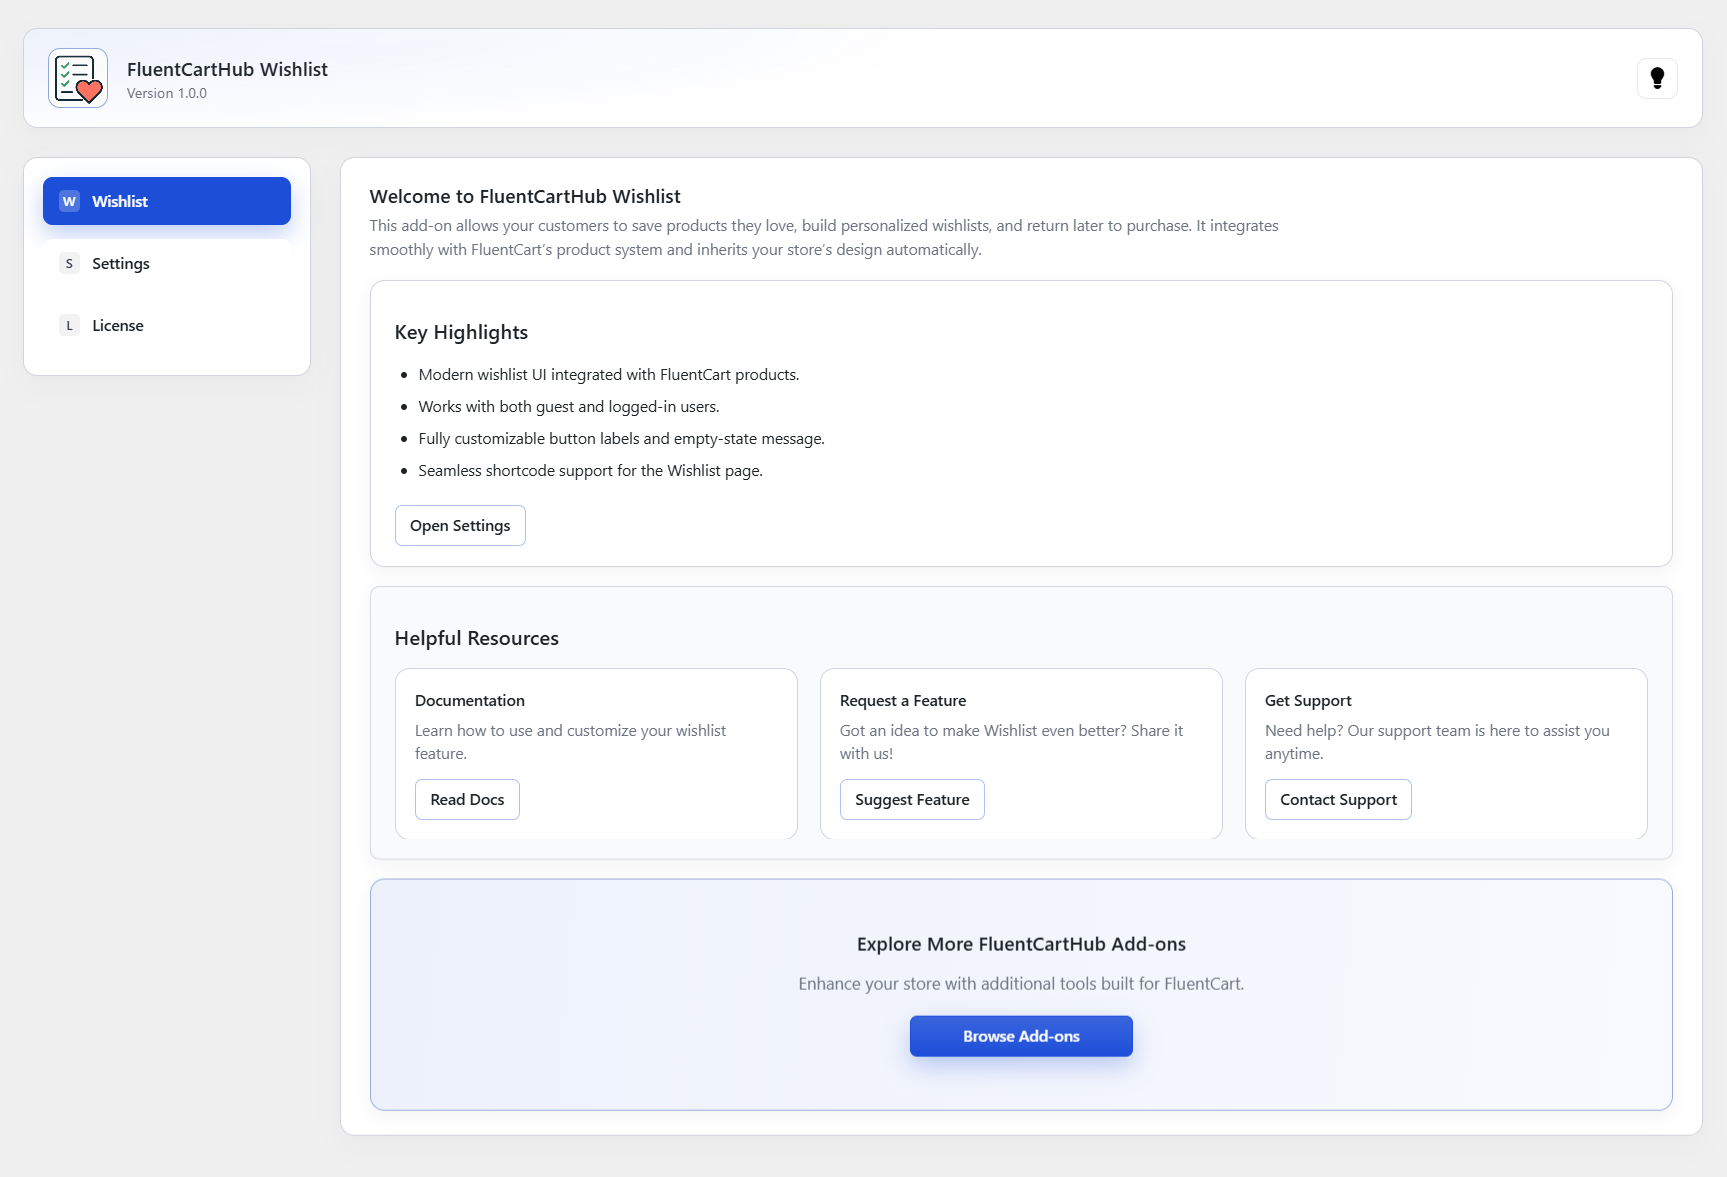Click the Suggest Feature button
Screen dimensions: 1727x1177
(912, 800)
